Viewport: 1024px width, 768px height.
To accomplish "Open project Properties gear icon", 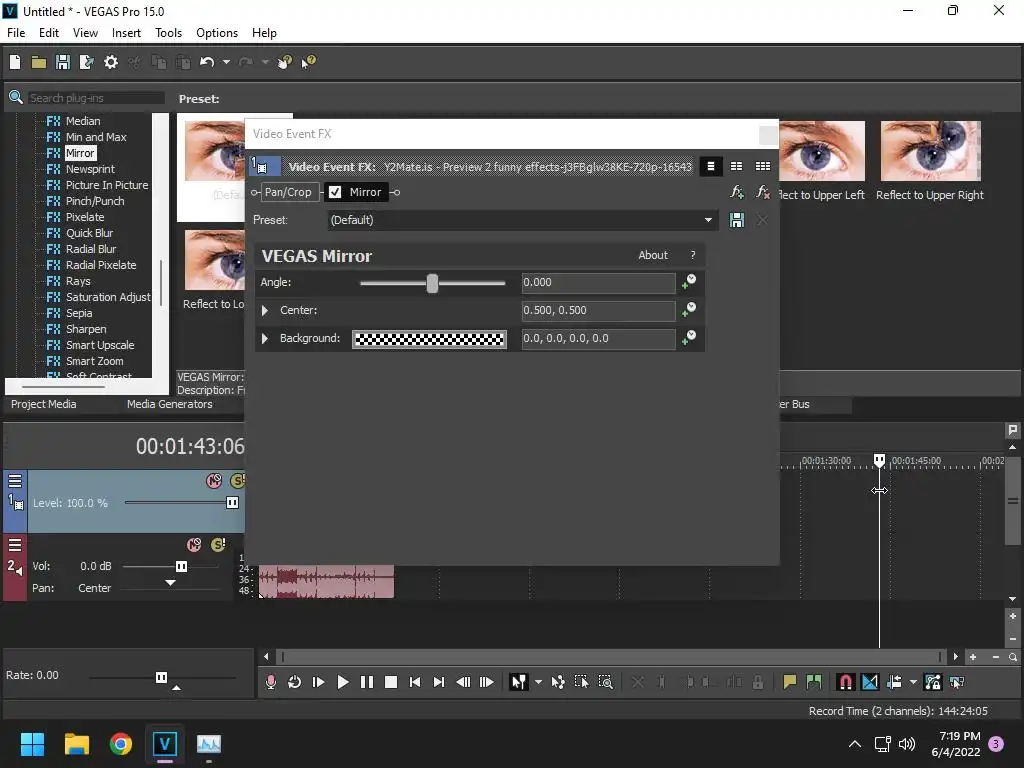I will (x=111, y=62).
